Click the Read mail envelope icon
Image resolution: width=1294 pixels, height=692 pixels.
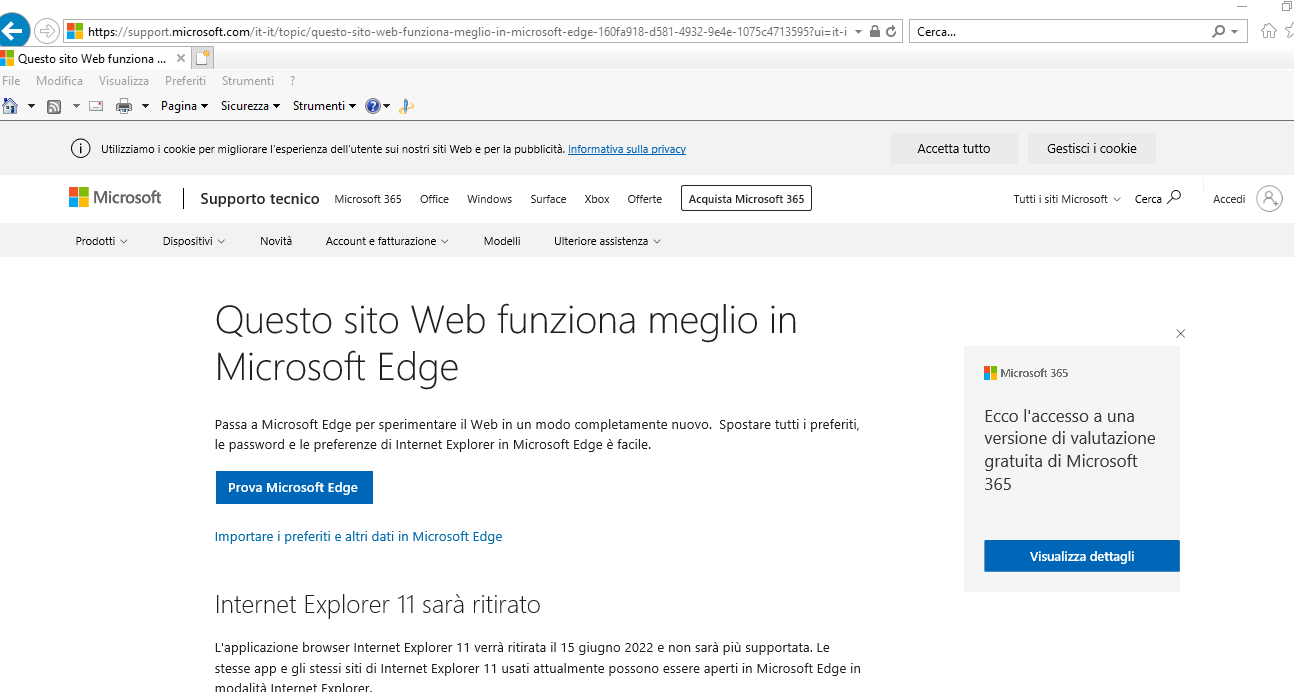pos(96,106)
